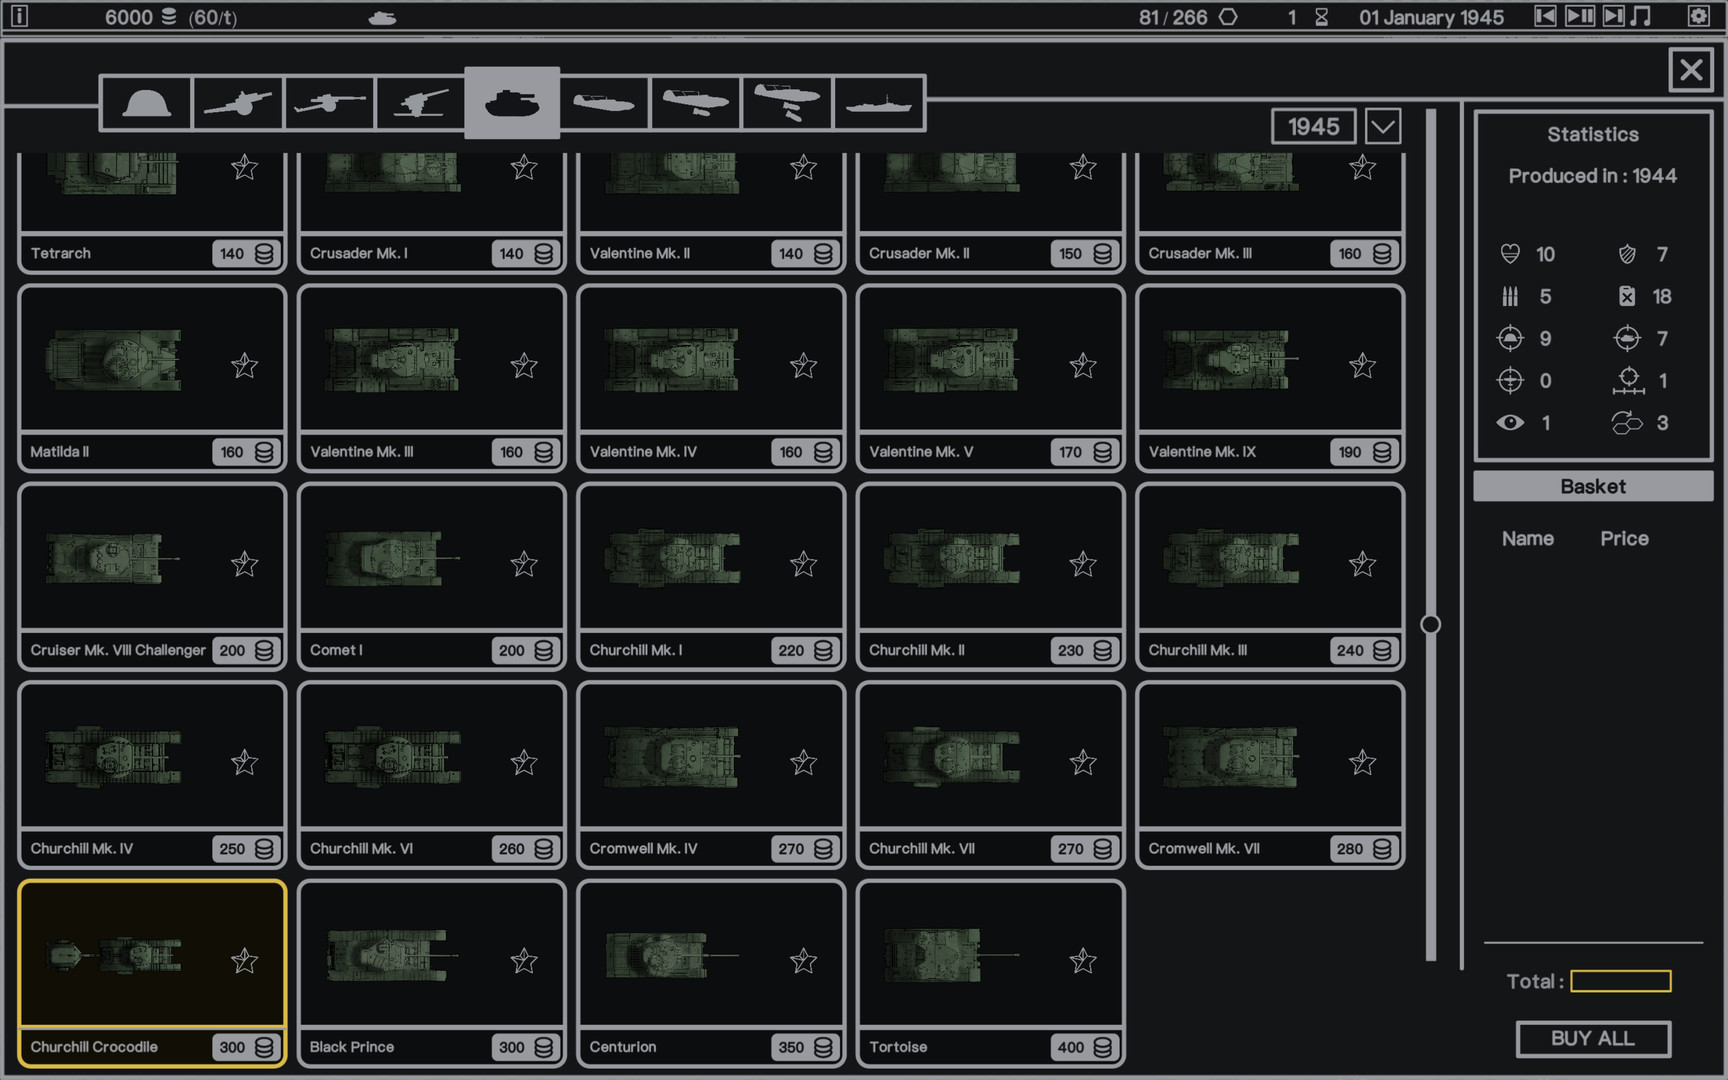Click the slow-down time speed icon
1728x1080 pixels.
click(1545, 16)
